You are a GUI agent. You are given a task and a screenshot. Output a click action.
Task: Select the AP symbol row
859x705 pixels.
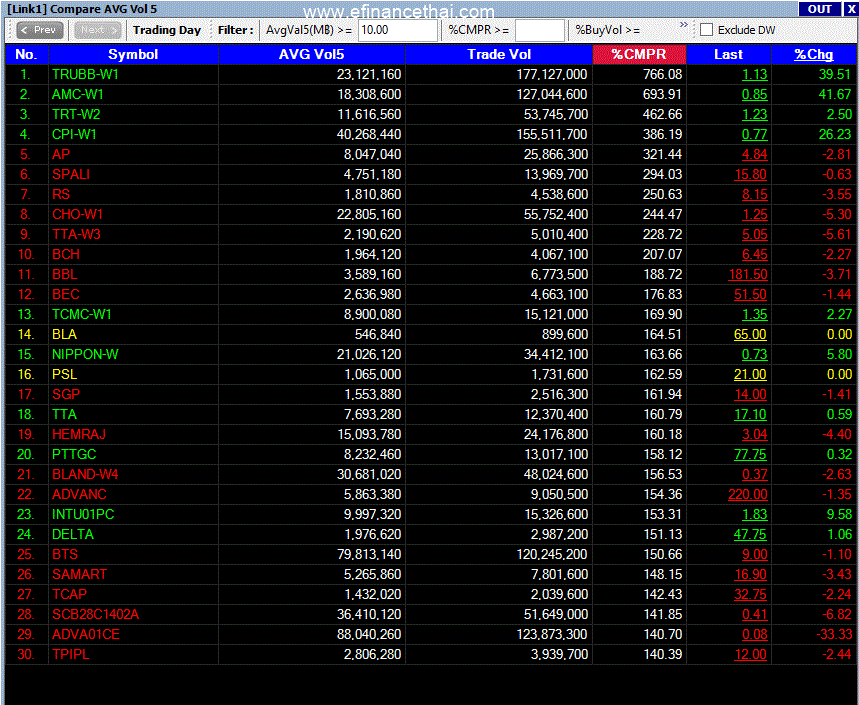(61, 154)
